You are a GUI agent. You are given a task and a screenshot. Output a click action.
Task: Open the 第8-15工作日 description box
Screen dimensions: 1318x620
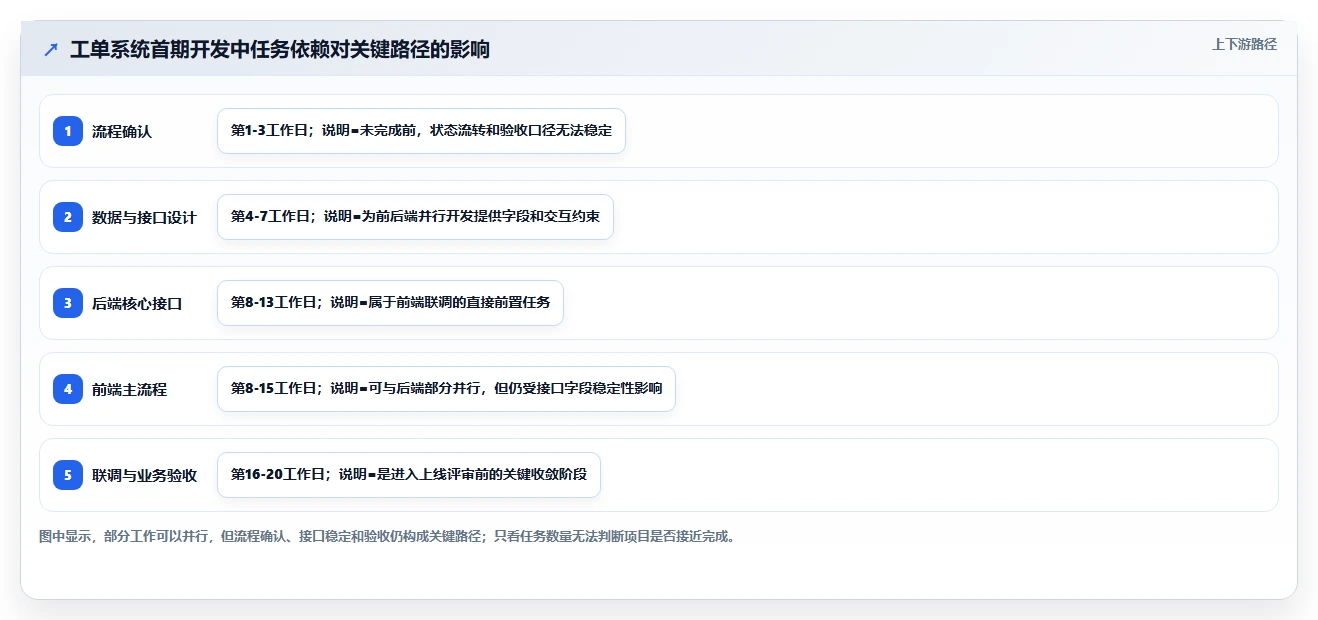click(446, 389)
